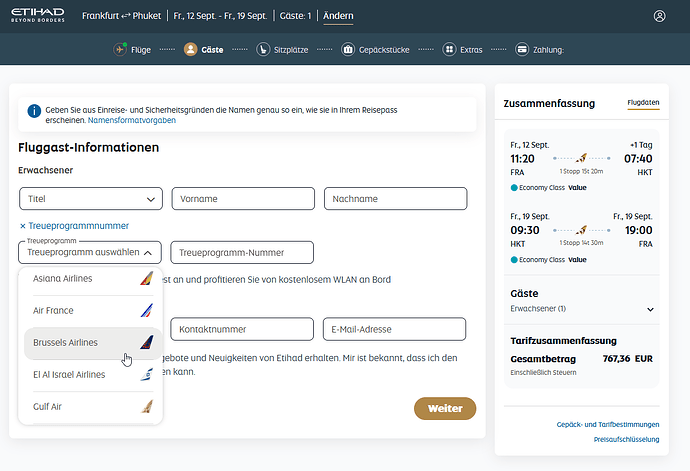Choose El Al Israel Airlines option
The height and width of the screenshot is (471, 690).
[93, 375]
